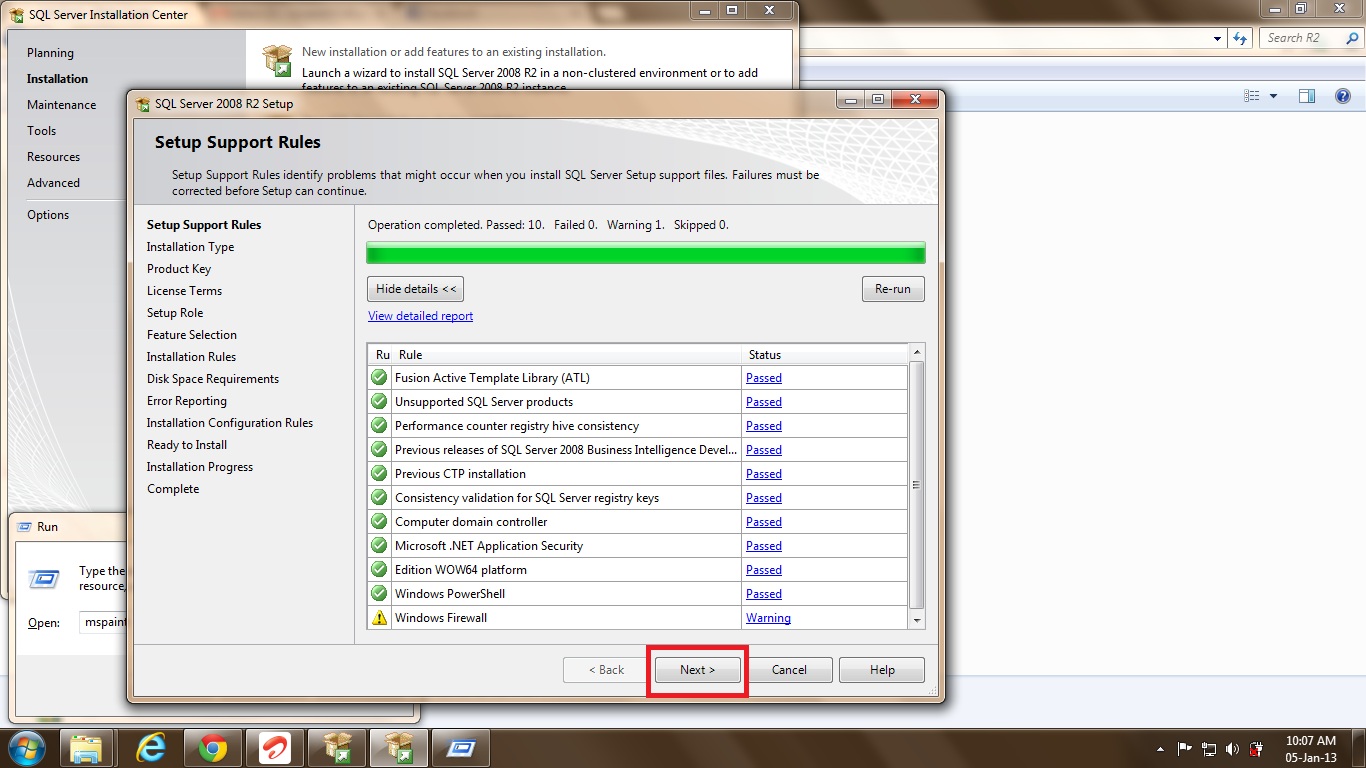Image resolution: width=1366 pixels, height=768 pixels.
Task: Click the help question mark icon
Action: tap(1343, 96)
